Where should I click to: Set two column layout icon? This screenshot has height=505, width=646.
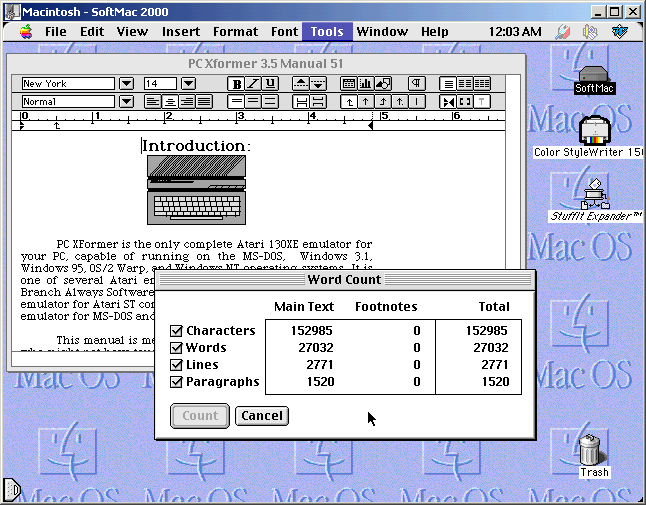click(x=465, y=84)
